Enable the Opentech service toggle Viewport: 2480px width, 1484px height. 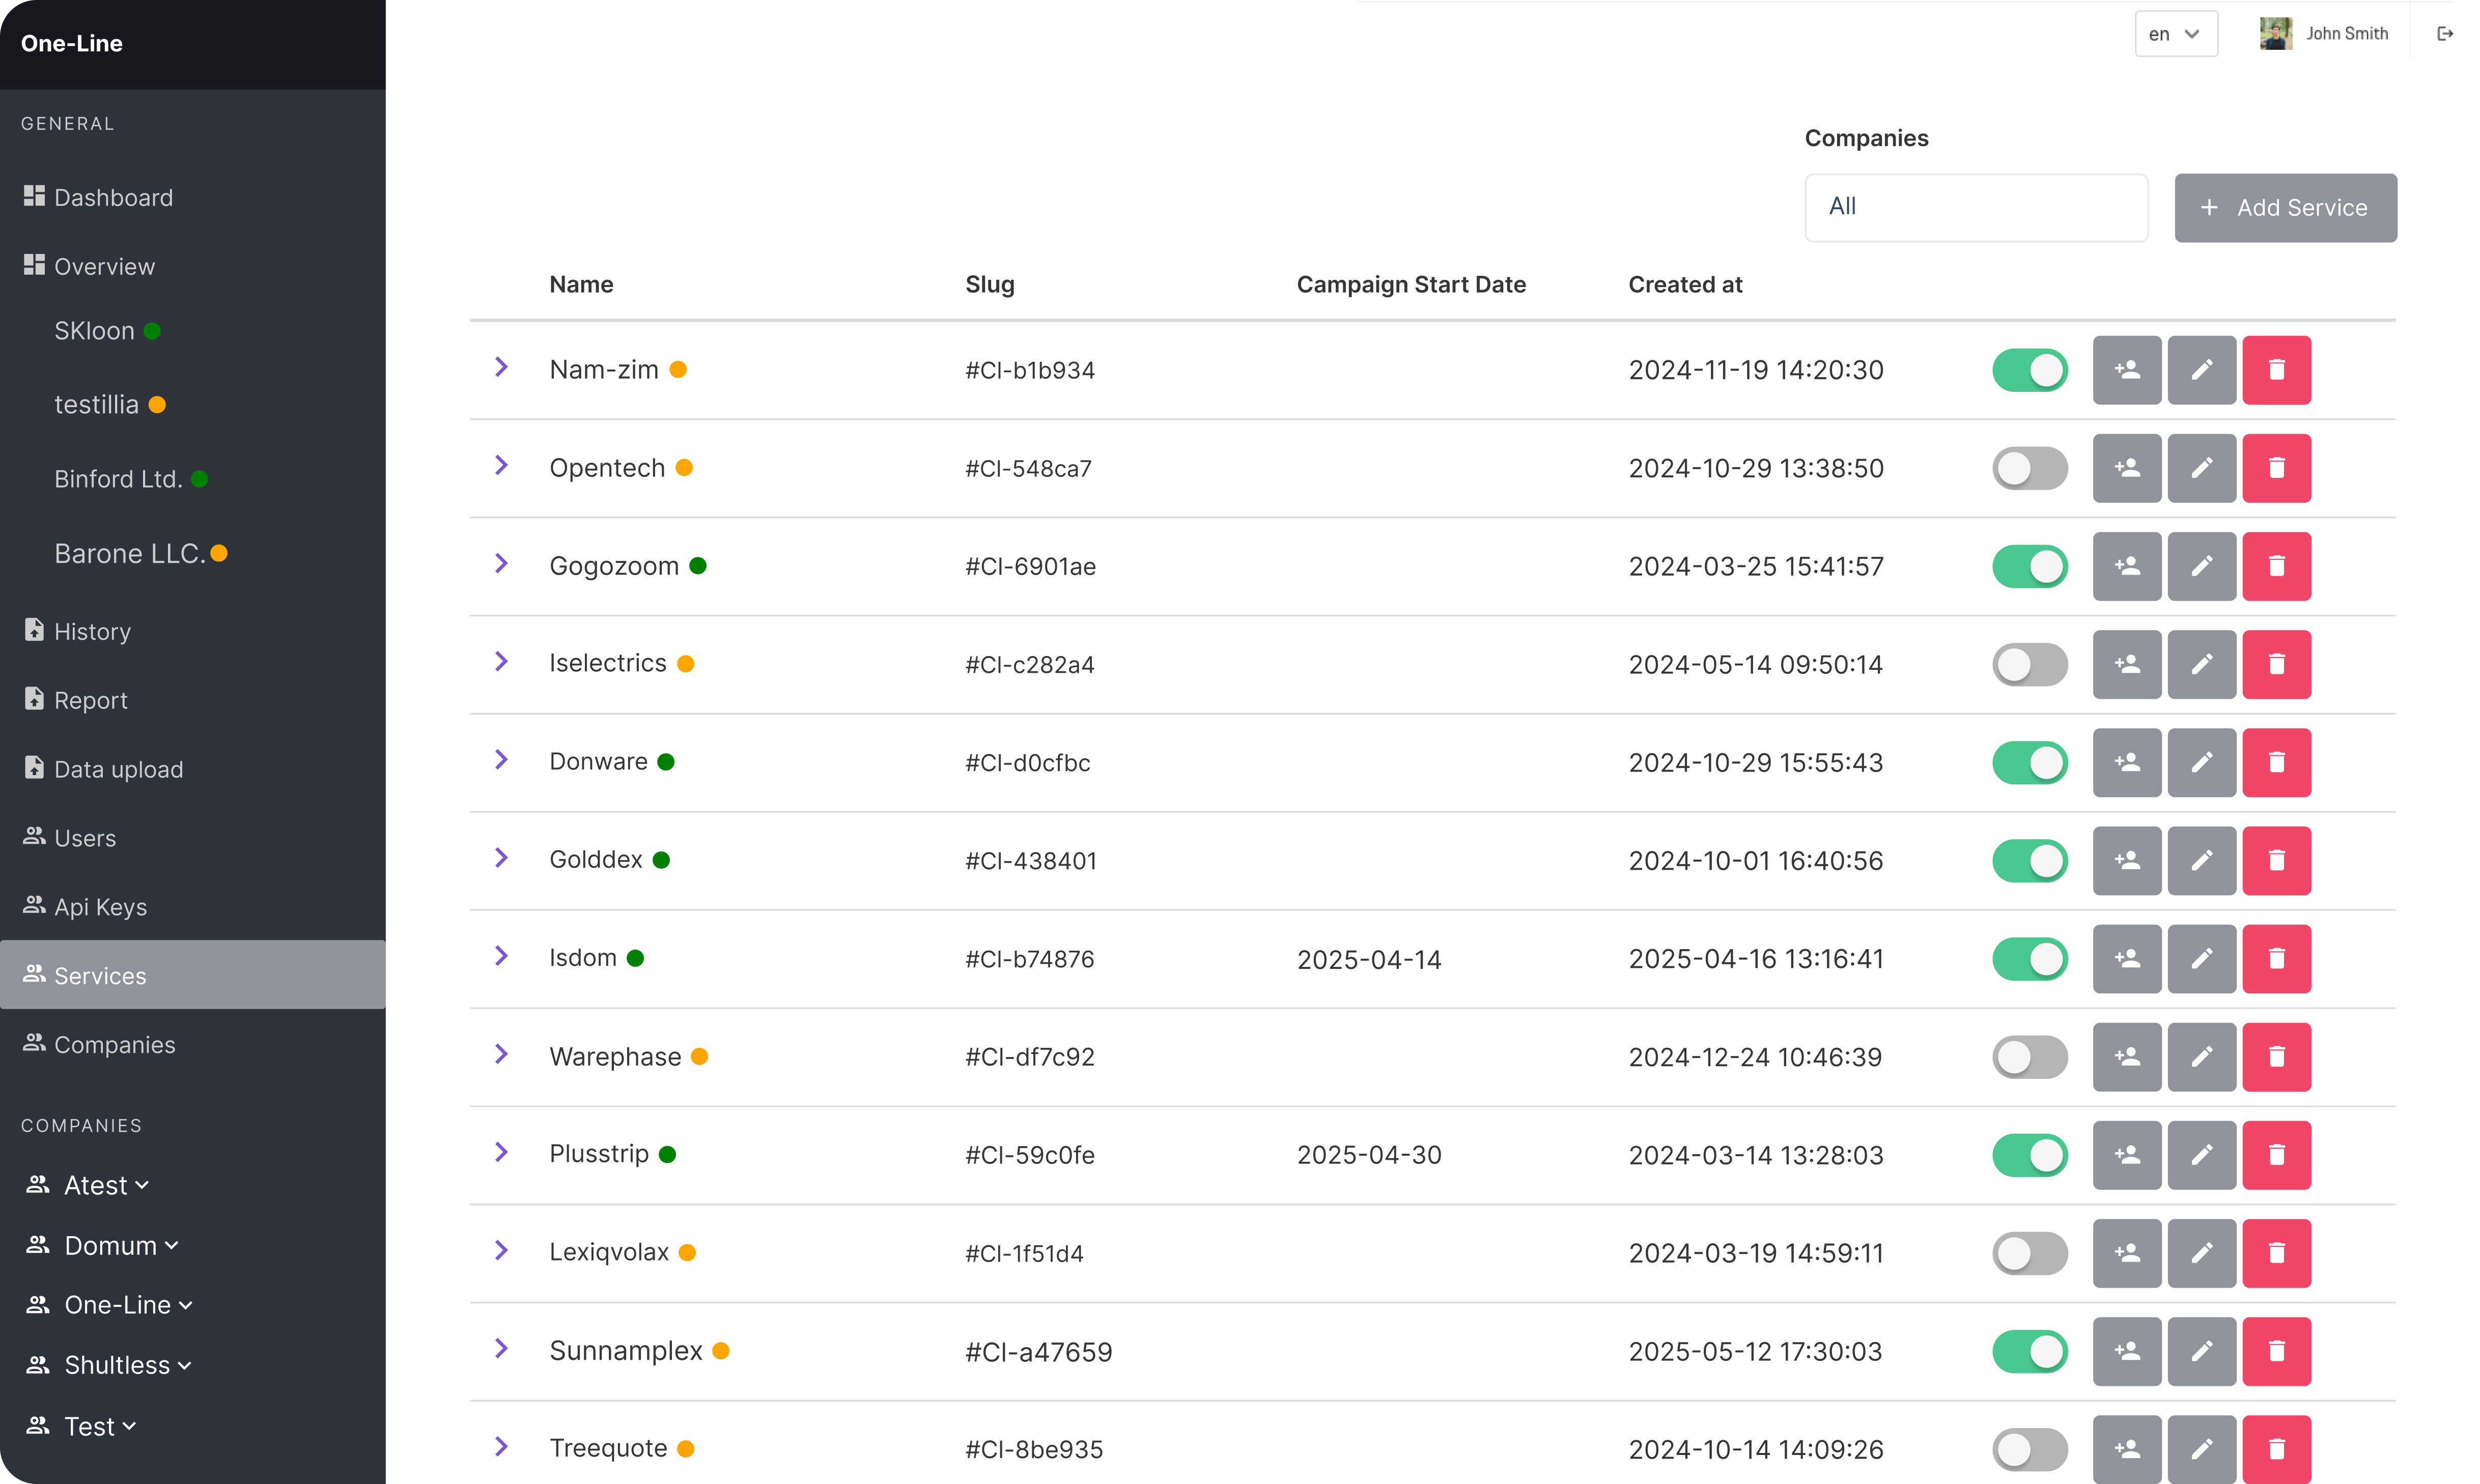point(2029,468)
